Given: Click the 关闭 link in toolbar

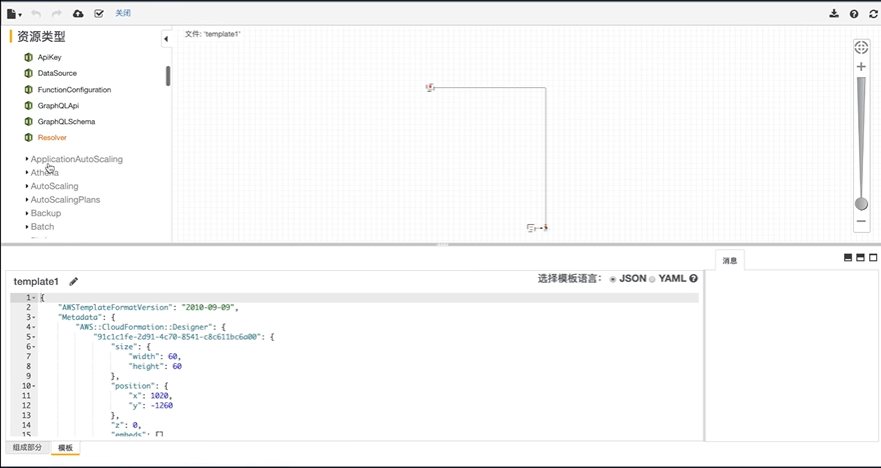Looking at the screenshot, I should click(x=123, y=14).
